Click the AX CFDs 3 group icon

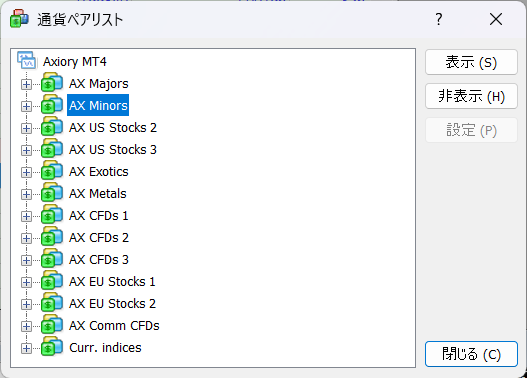tap(52, 259)
